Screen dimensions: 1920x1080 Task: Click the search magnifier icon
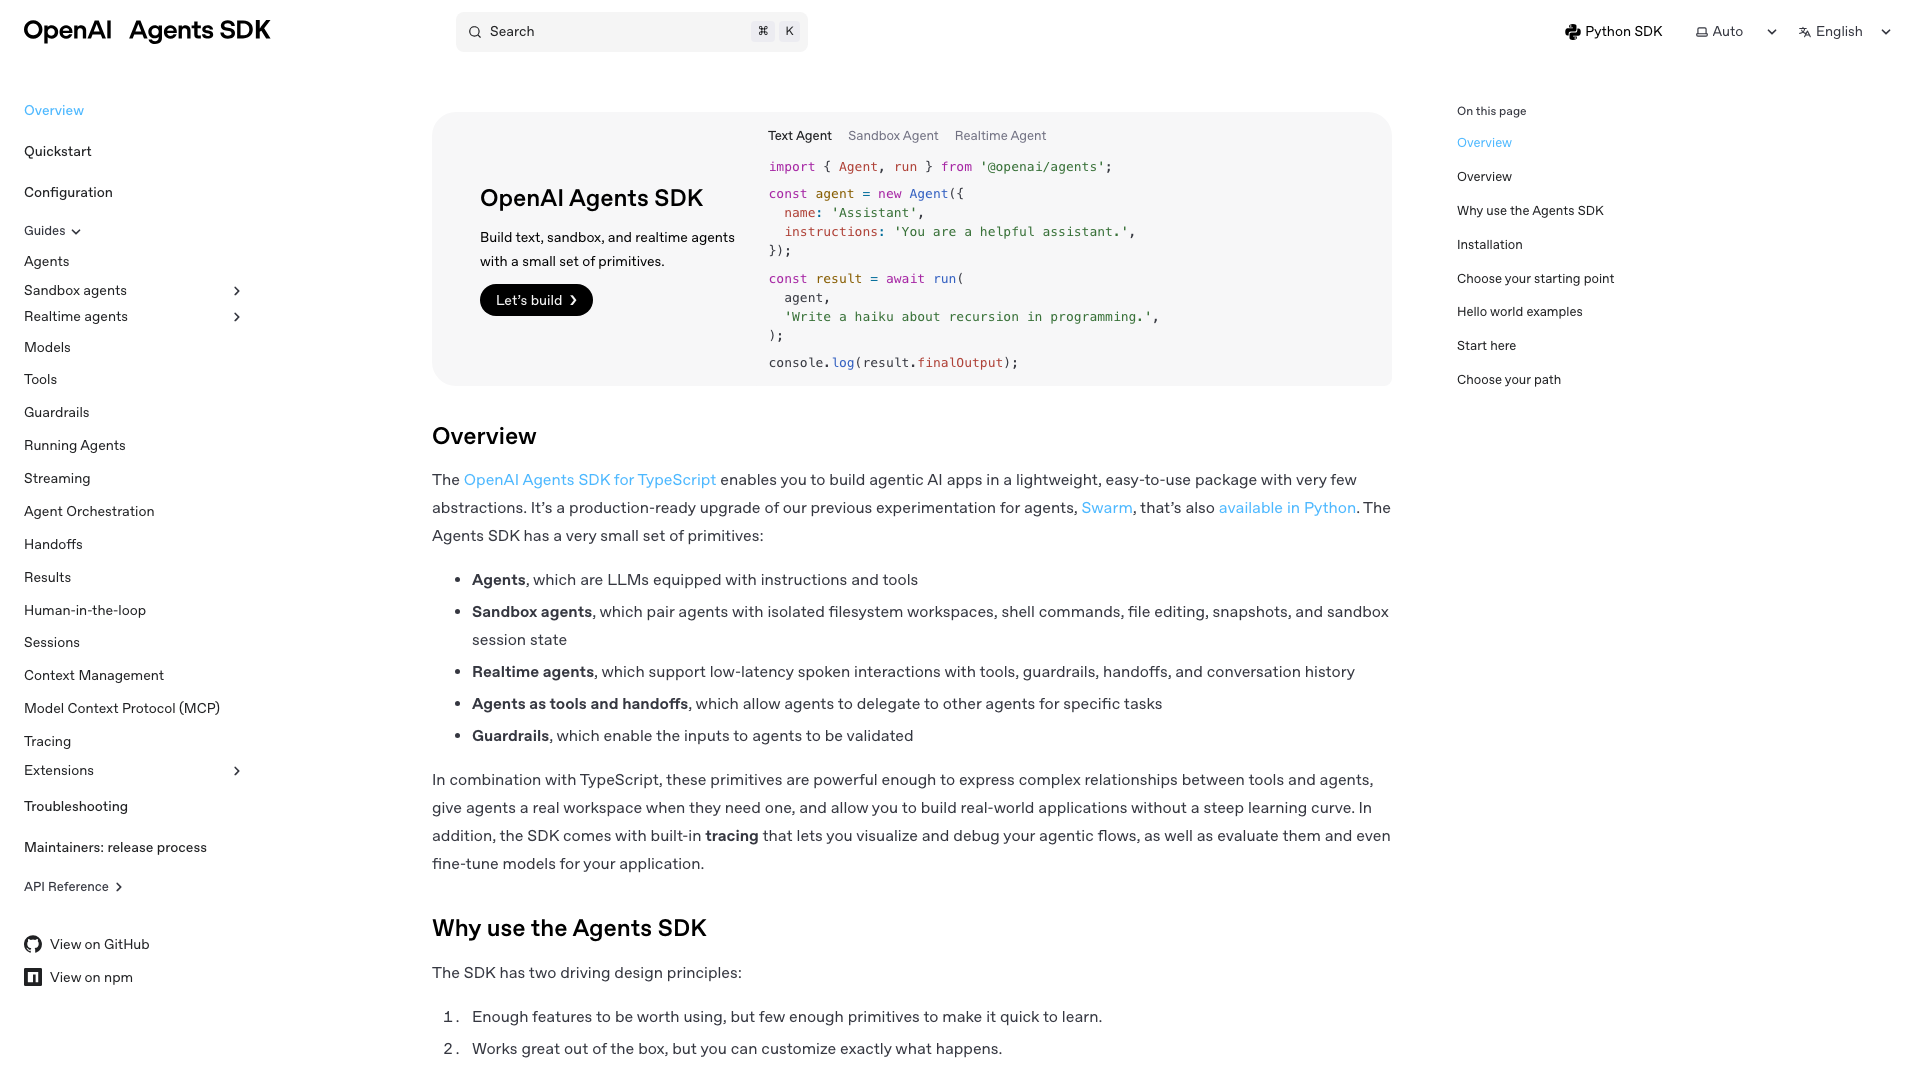point(475,32)
